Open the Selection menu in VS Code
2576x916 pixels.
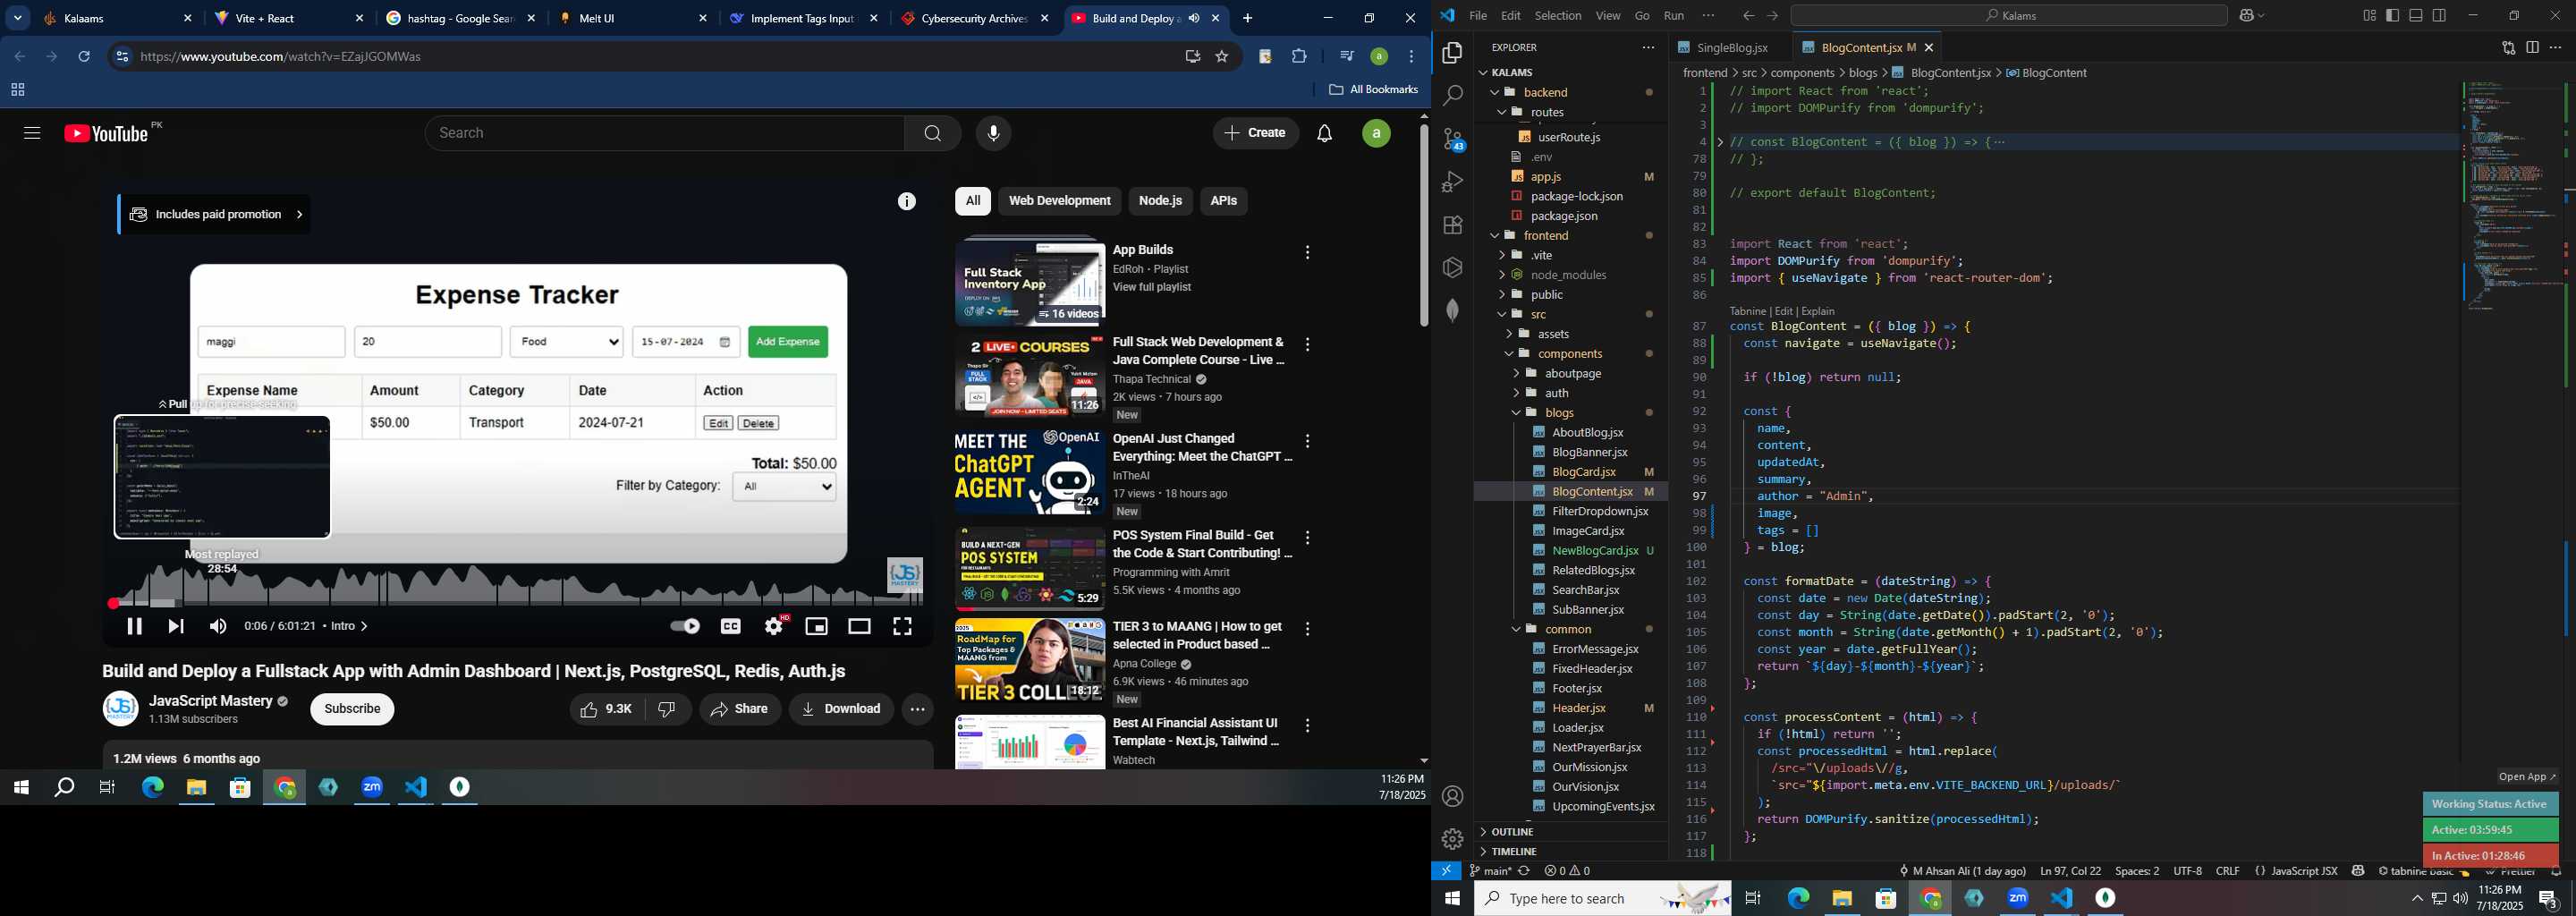point(1558,15)
